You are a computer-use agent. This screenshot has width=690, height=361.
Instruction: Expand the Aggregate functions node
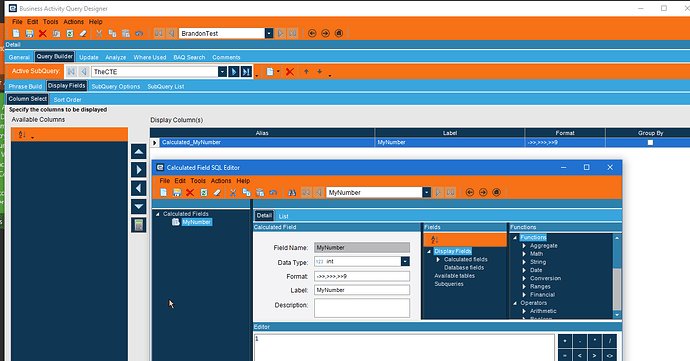(524, 246)
